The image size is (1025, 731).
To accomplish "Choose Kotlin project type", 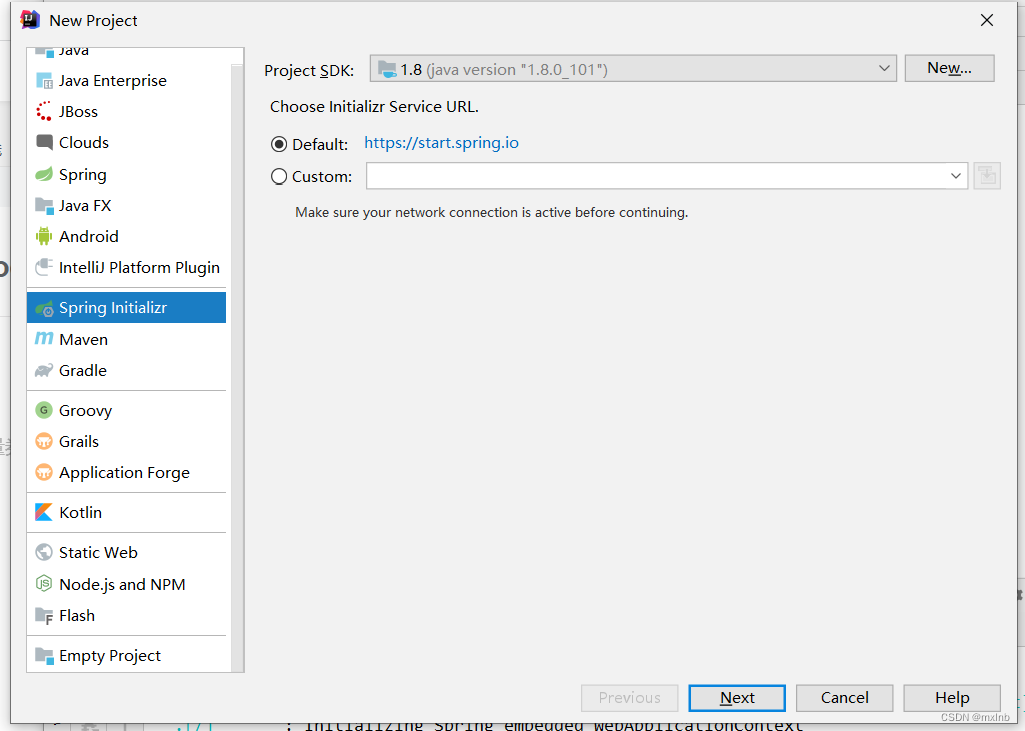I will point(127,512).
